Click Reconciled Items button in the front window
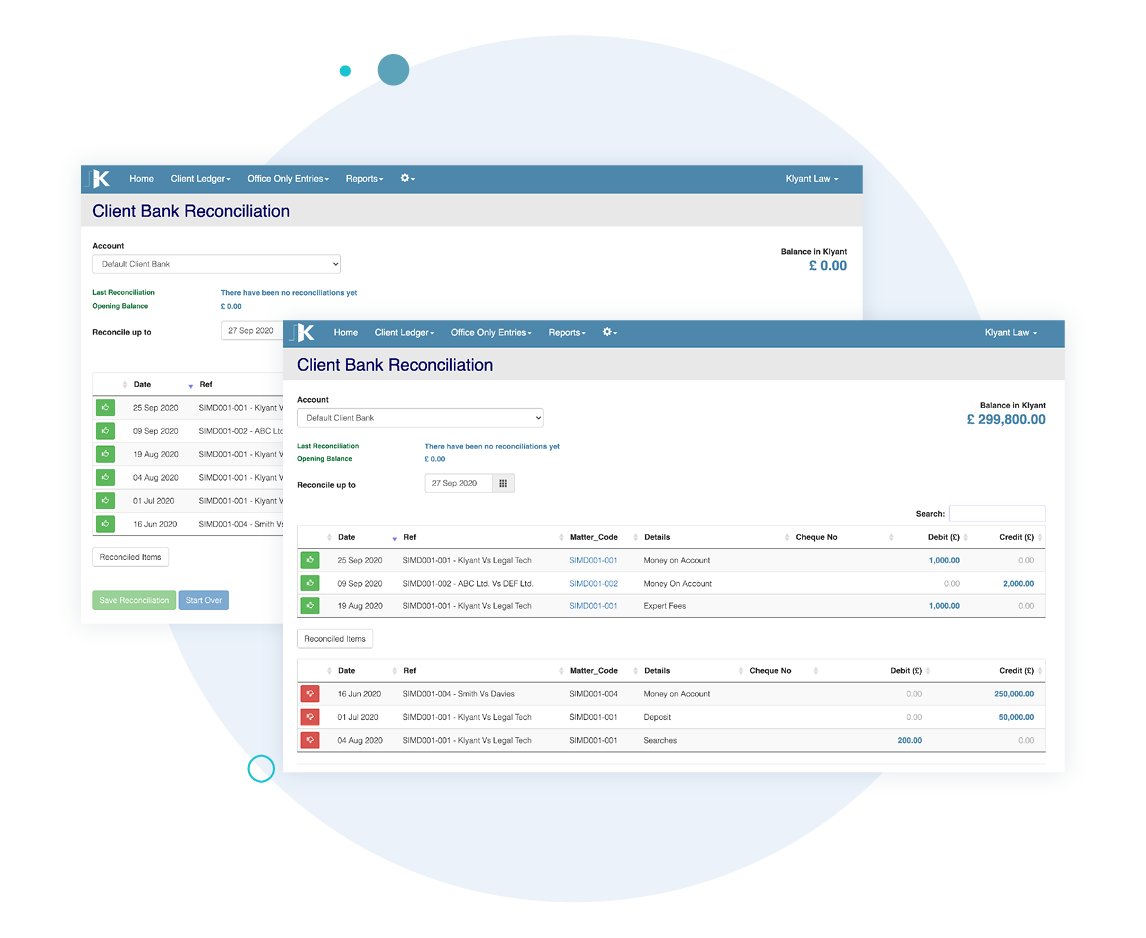The height and width of the screenshot is (938, 1146). click(x=335, y=639)
